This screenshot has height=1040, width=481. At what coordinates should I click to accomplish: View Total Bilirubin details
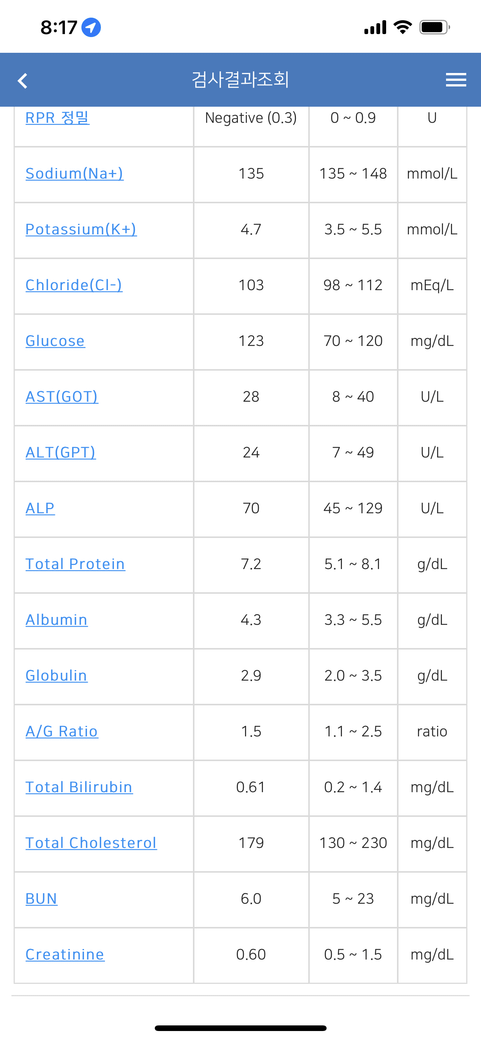point(79,787)
